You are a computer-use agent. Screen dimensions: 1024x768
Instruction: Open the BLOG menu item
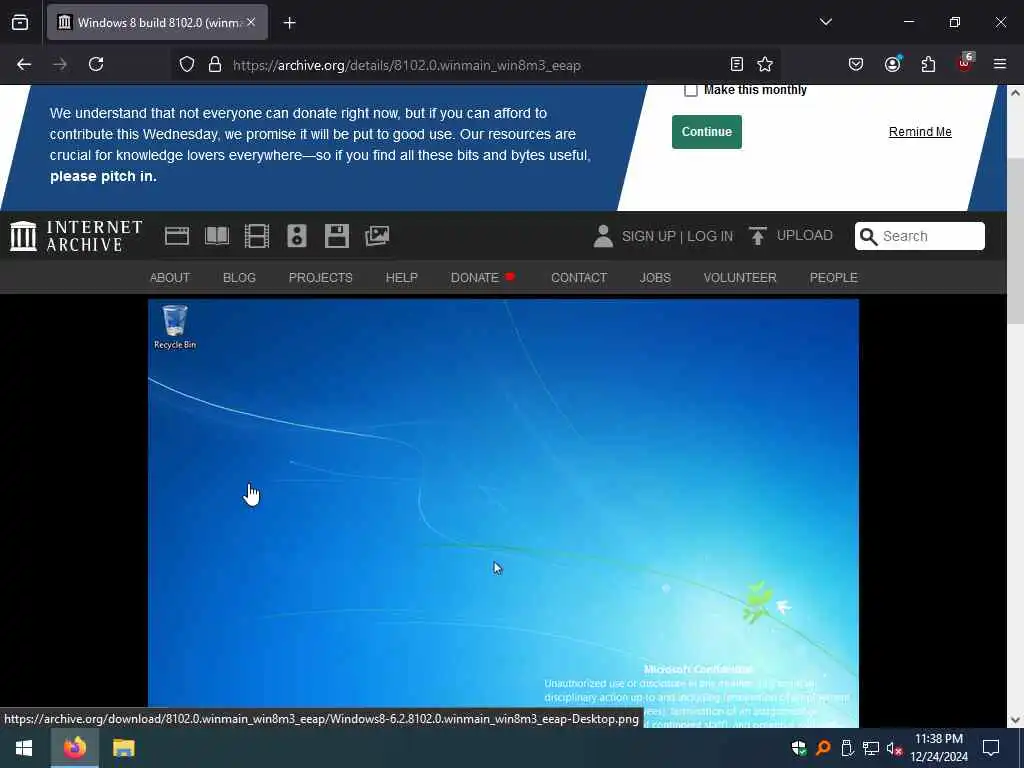pos(239,278)
